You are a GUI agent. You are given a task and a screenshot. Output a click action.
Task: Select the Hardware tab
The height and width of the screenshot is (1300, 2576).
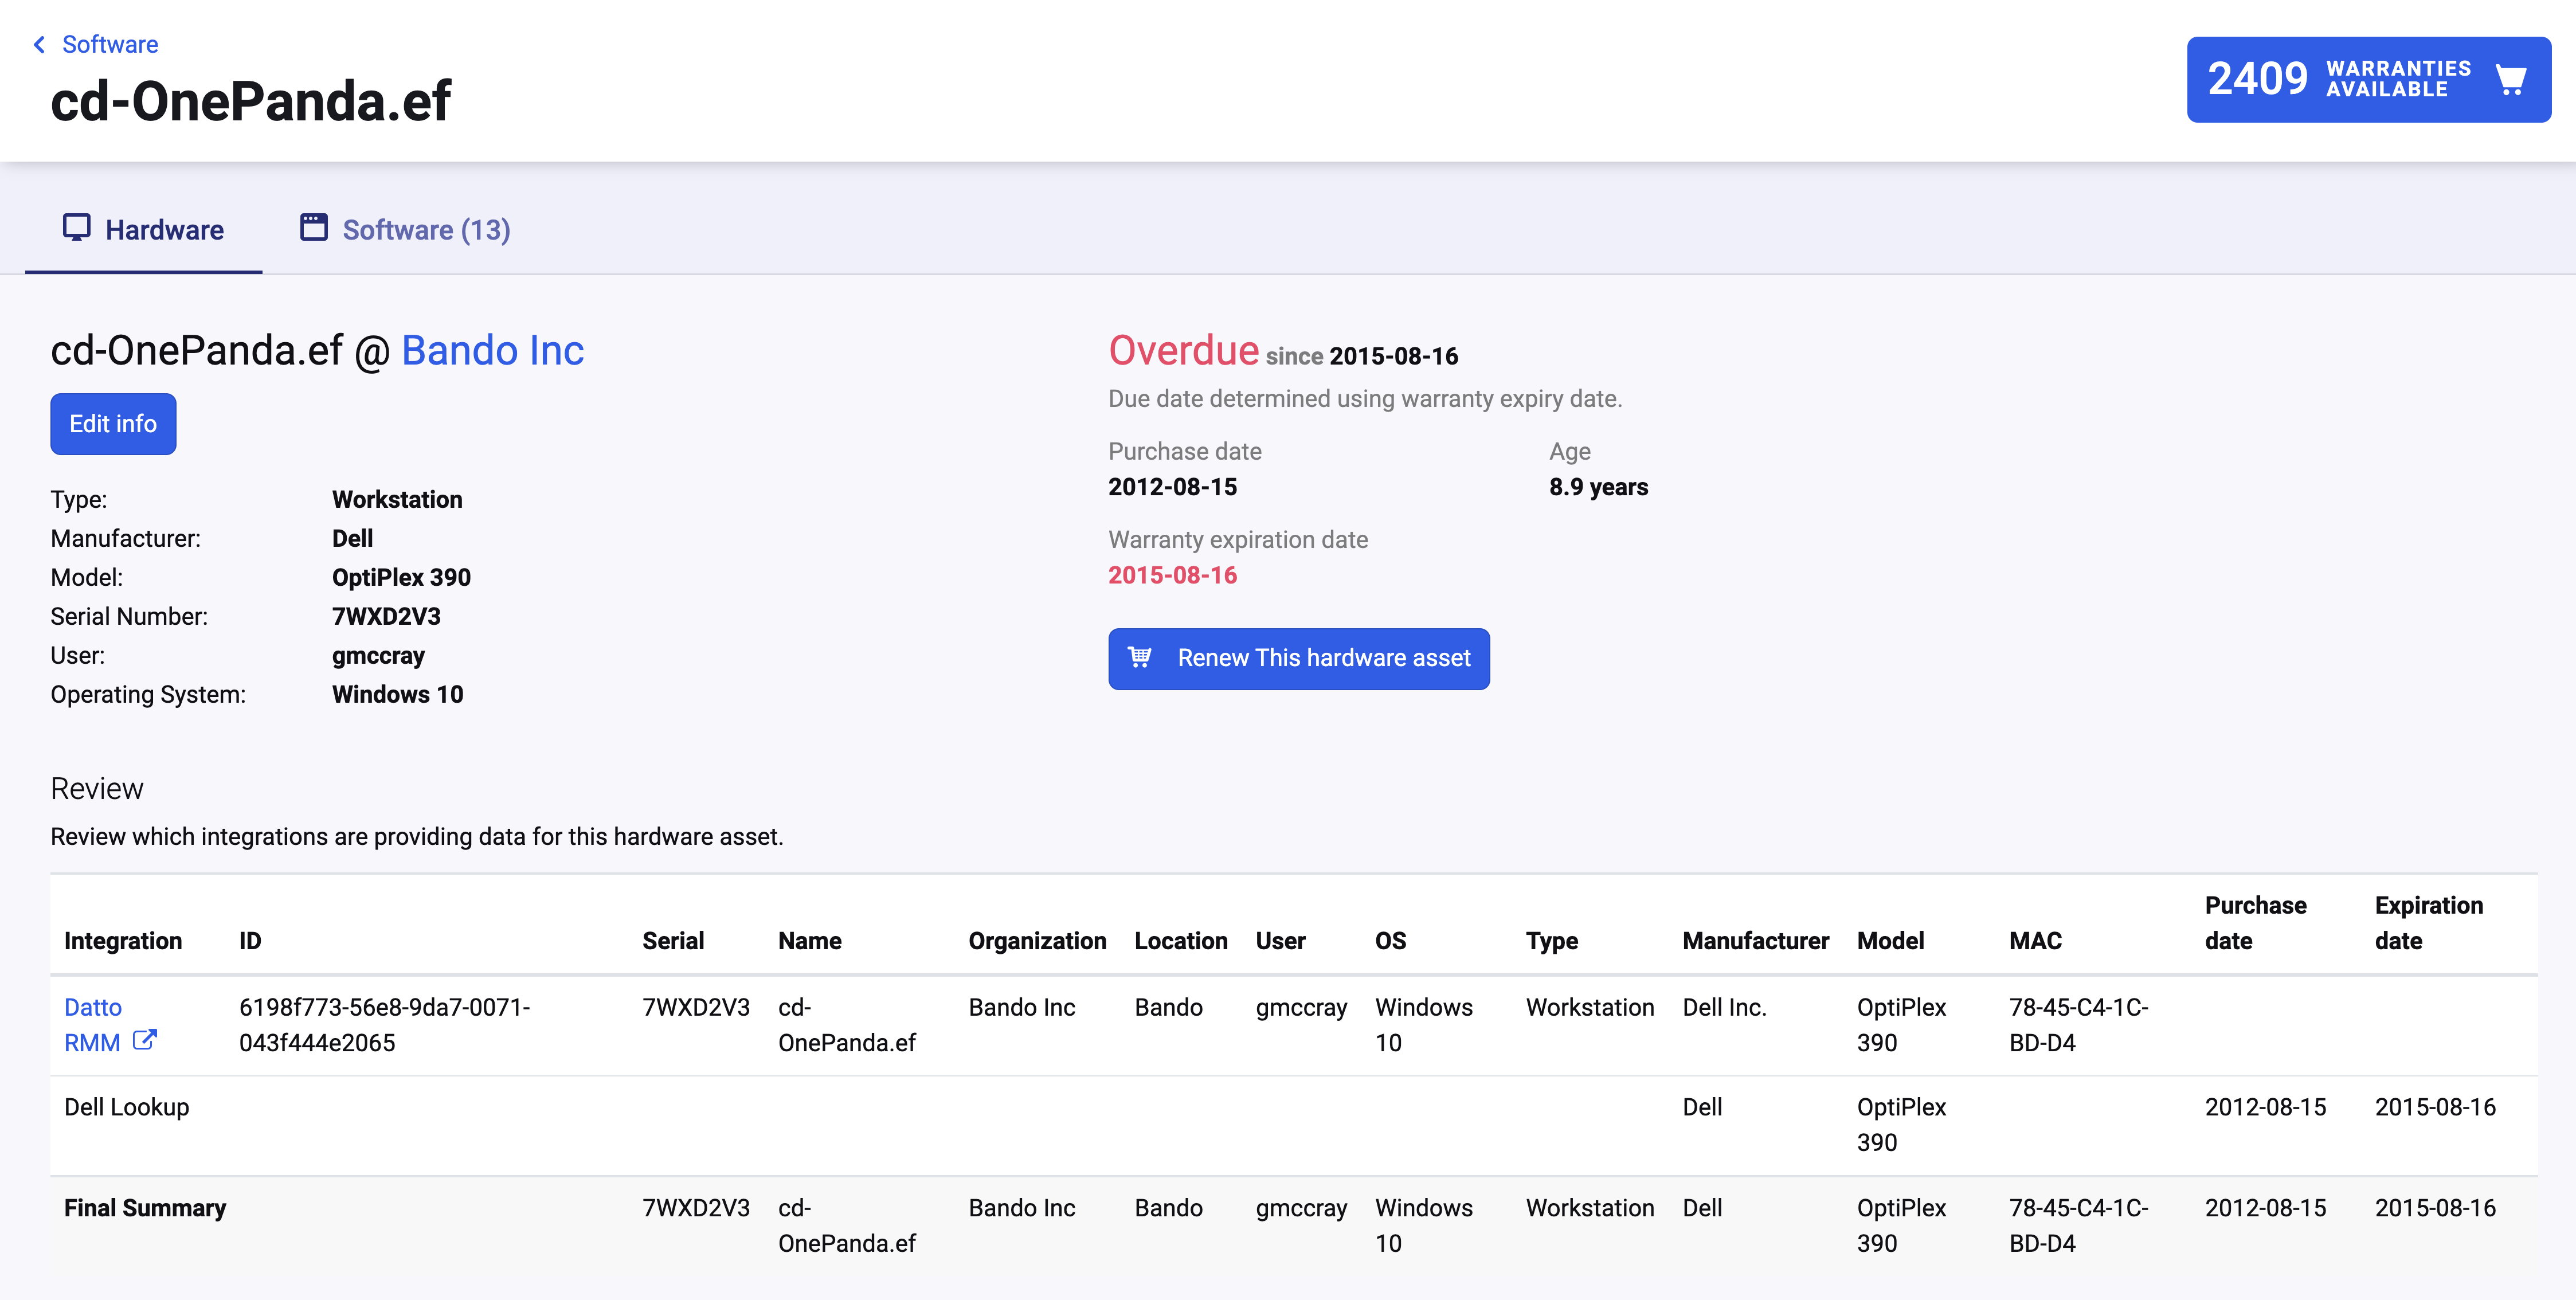pos(143,229)
